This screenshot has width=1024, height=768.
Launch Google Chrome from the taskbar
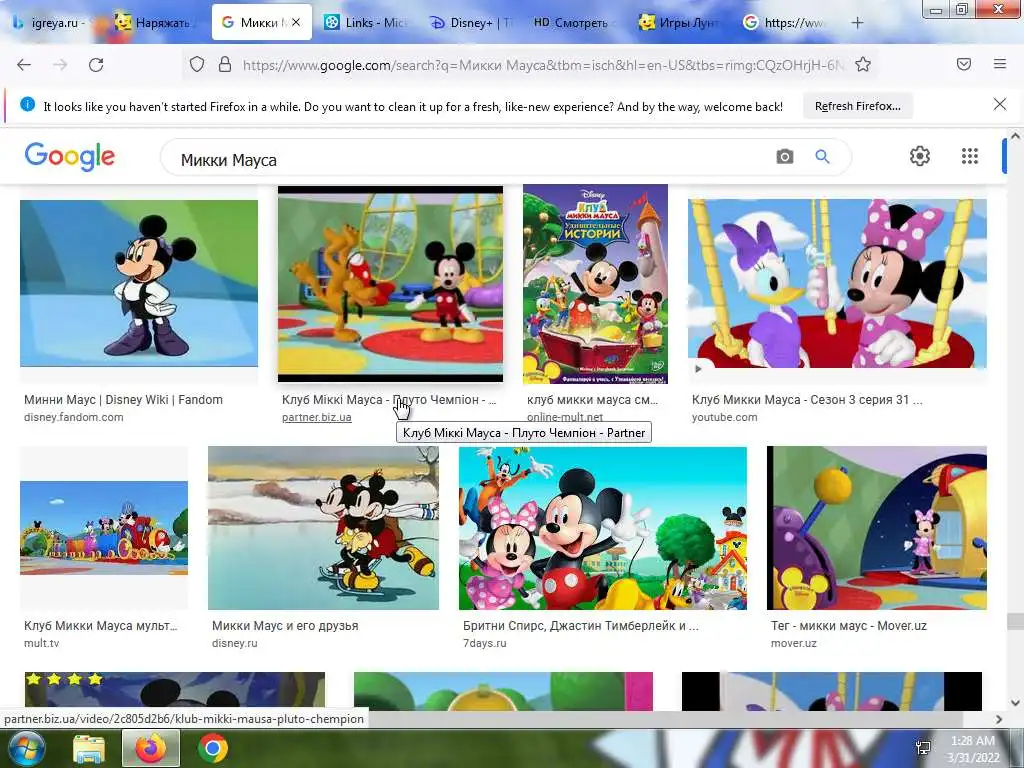point(213,748)
